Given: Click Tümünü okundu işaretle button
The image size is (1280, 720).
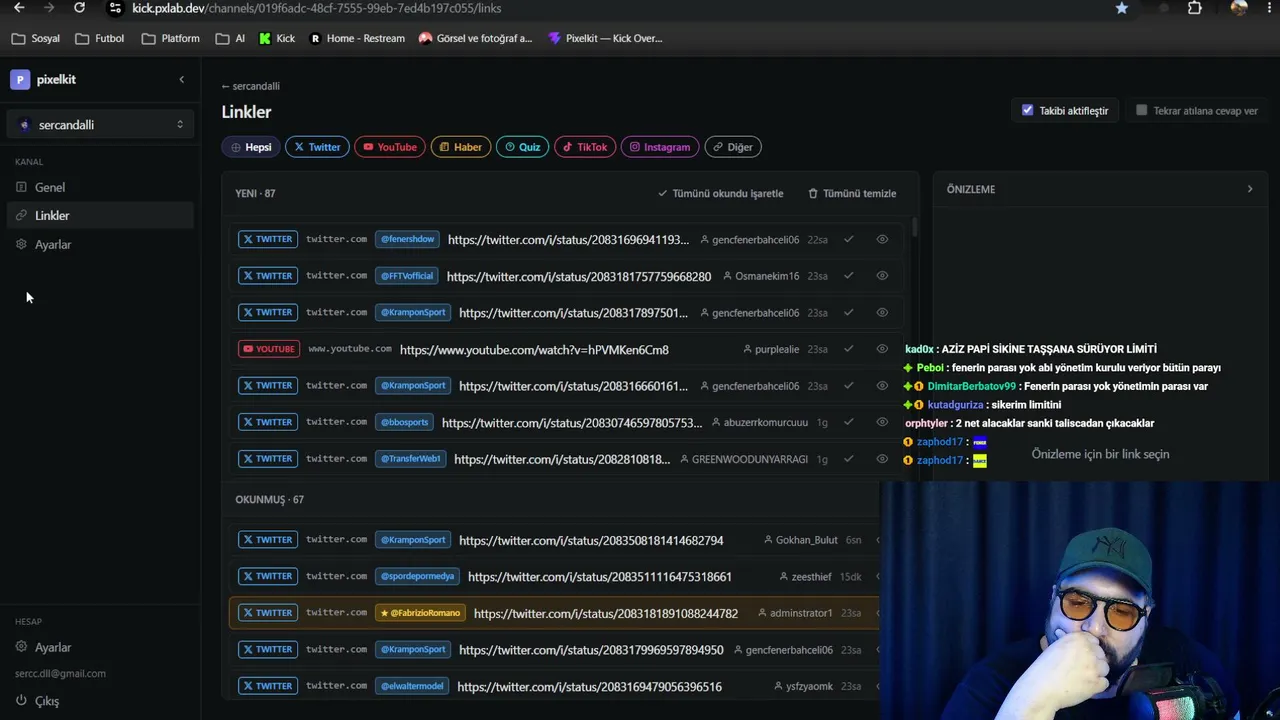Looking at the screenshot, I should (721, 193).
